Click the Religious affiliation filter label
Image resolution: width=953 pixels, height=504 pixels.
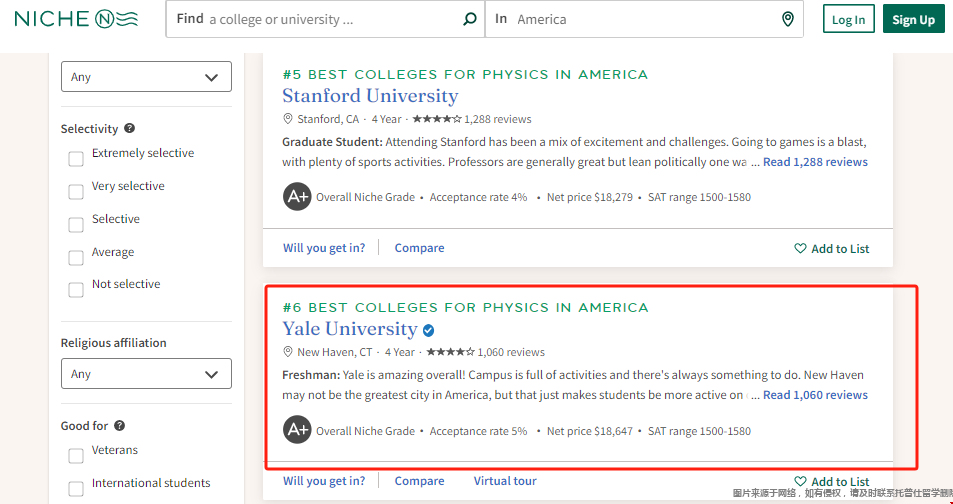coord(114,343)
